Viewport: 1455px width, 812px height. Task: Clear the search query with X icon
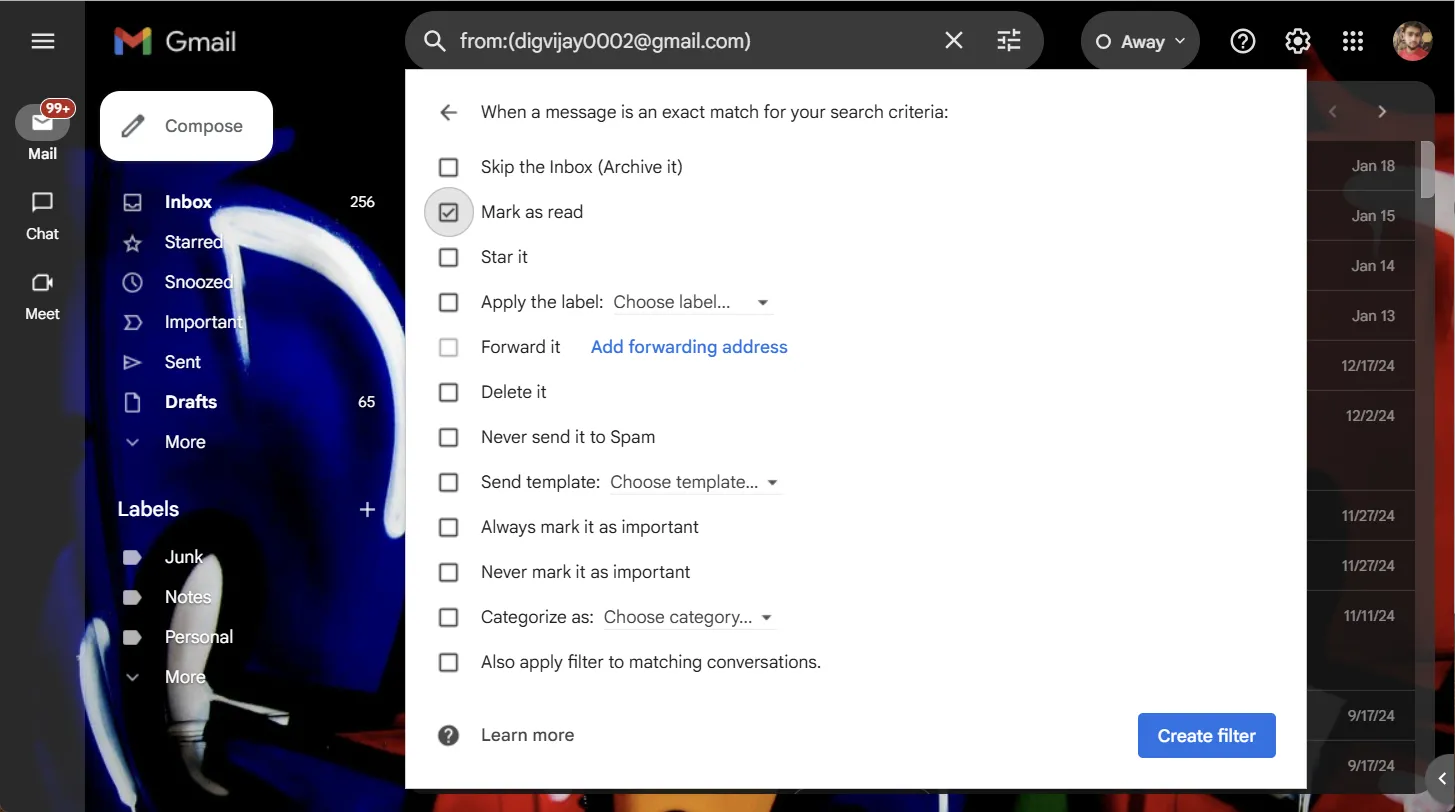pos(954,41)
